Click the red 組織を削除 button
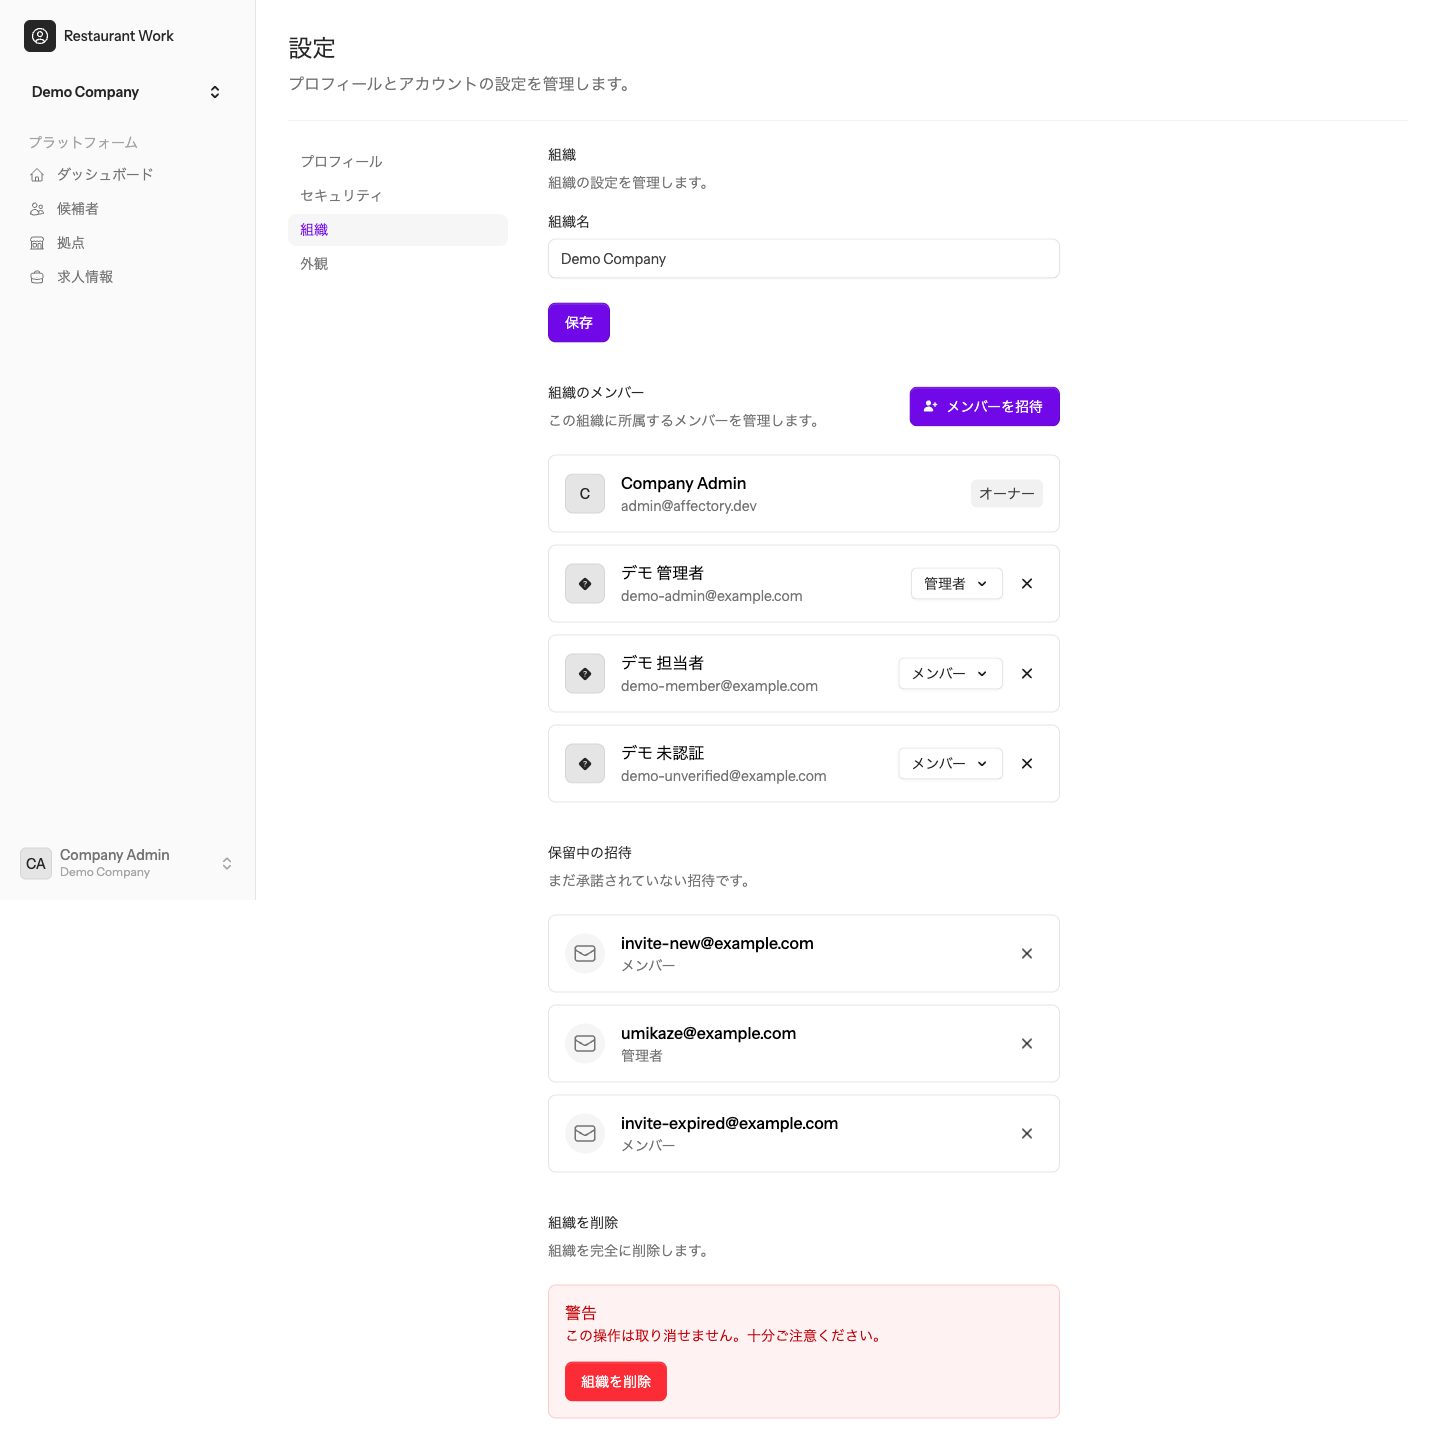Image resolution: width=1440 pixels, height=1451 pixels. (616, 1382)
